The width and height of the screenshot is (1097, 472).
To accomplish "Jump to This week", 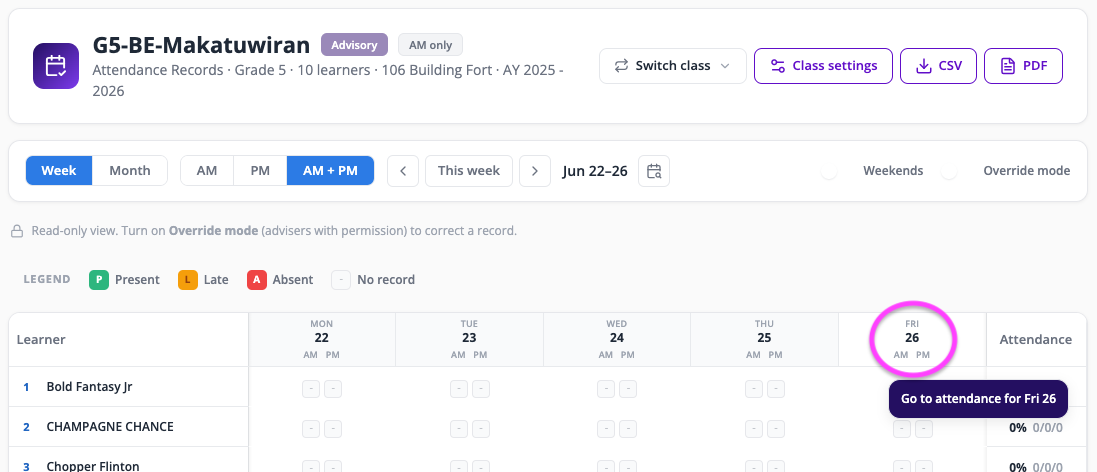I will 469,171.
